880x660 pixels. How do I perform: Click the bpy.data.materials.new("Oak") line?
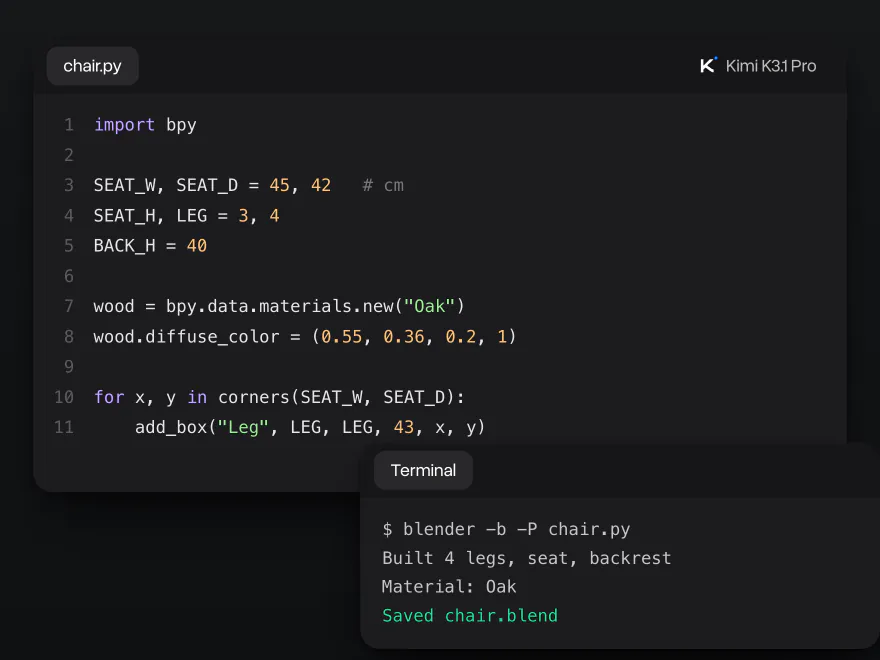pos(279,306)
